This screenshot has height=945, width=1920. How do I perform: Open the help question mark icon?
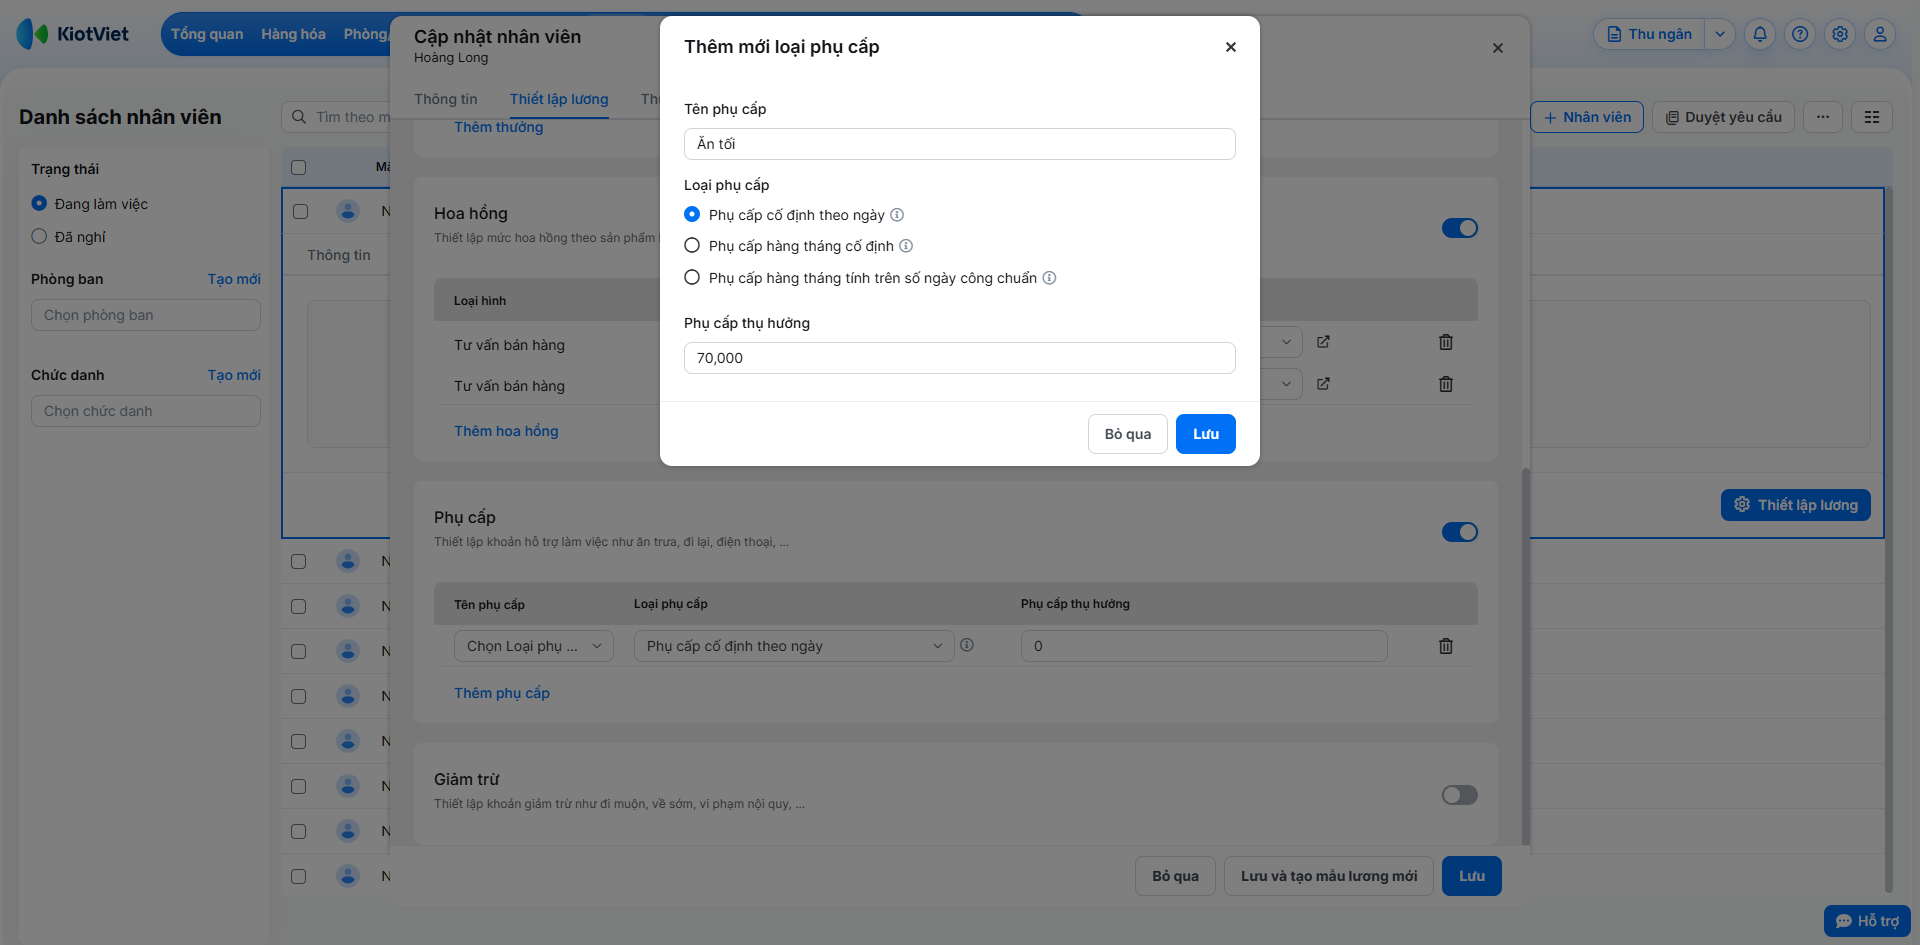(x=1800, y=34)
